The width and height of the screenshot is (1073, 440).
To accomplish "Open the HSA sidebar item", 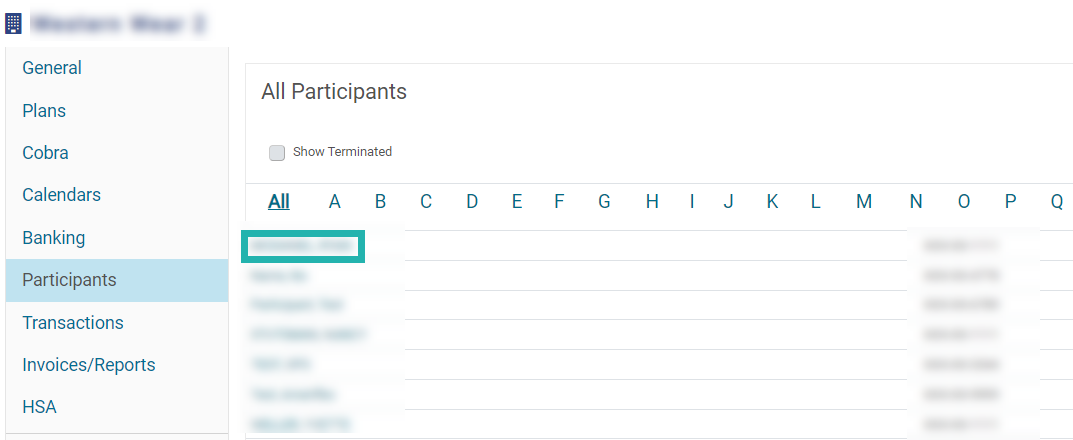I will (40, 407).
